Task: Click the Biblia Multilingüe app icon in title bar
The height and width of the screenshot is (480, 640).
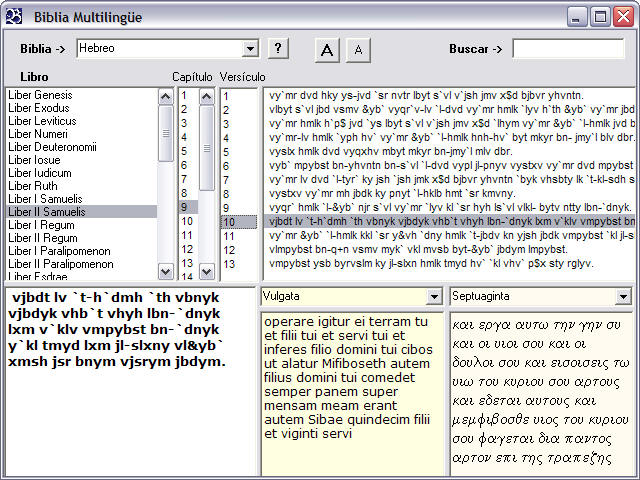Action: [x=13, y=17]
